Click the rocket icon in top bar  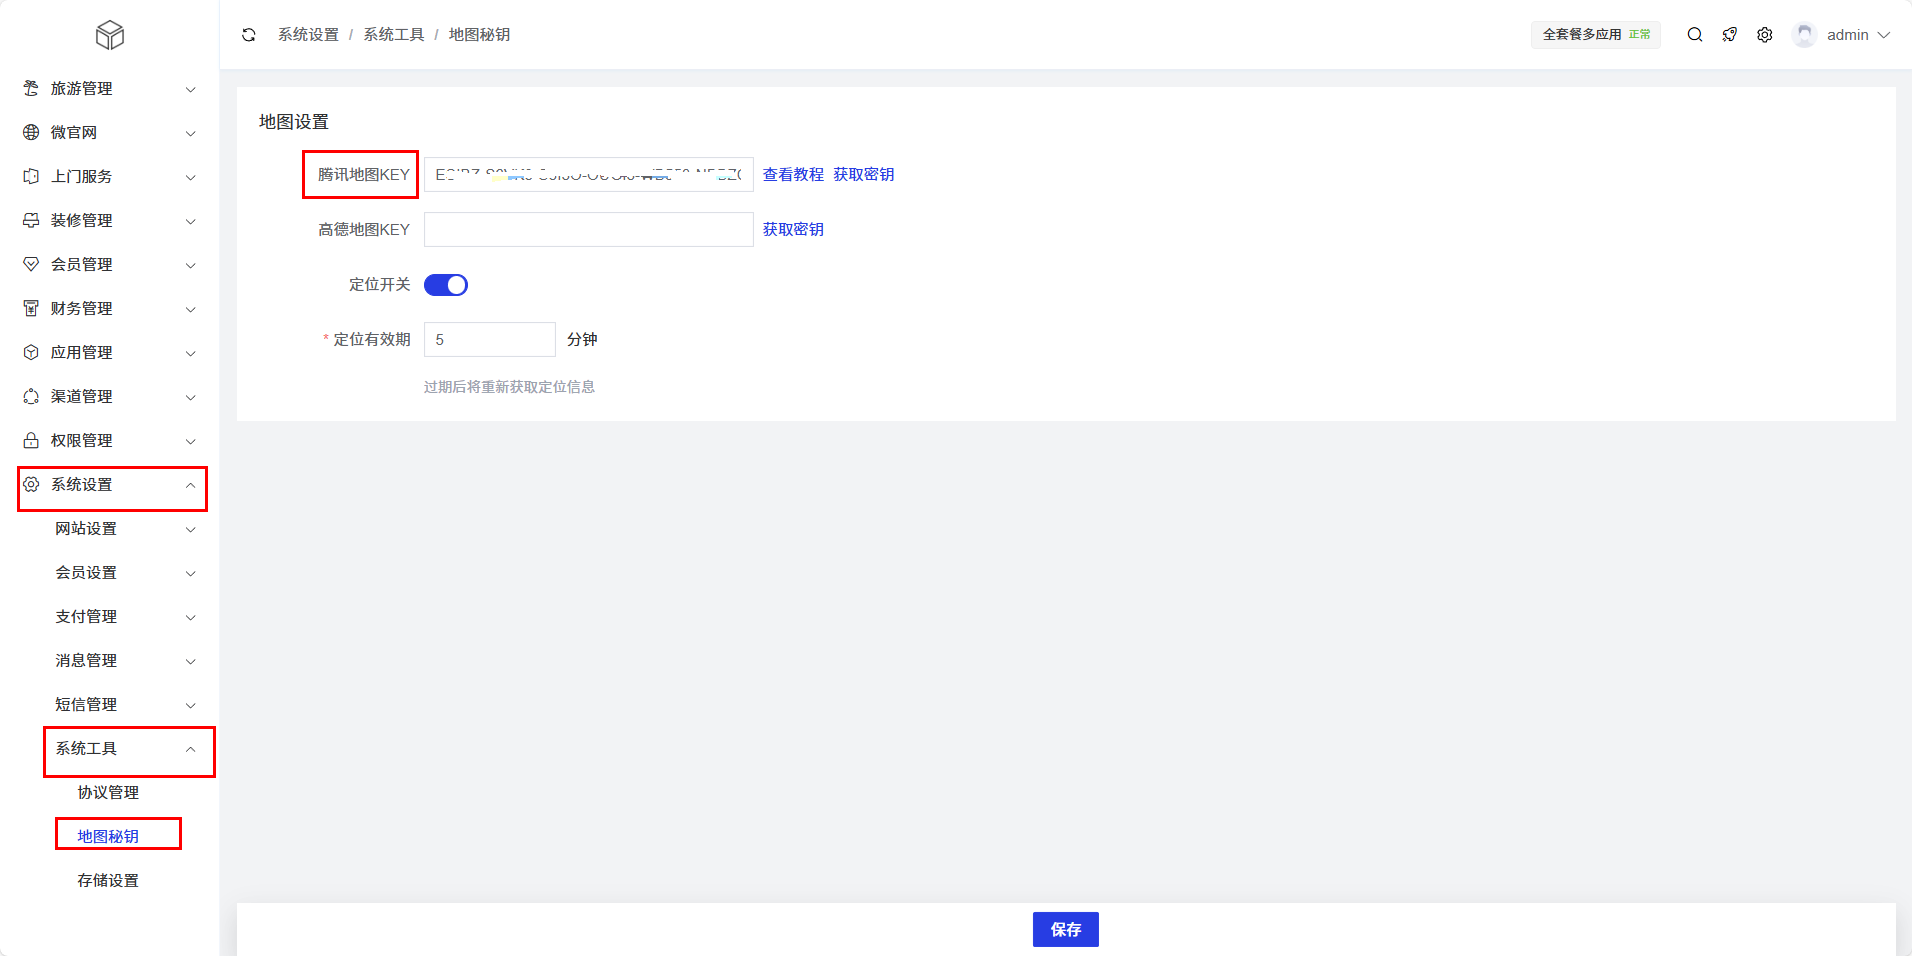tap(1730, 35)
